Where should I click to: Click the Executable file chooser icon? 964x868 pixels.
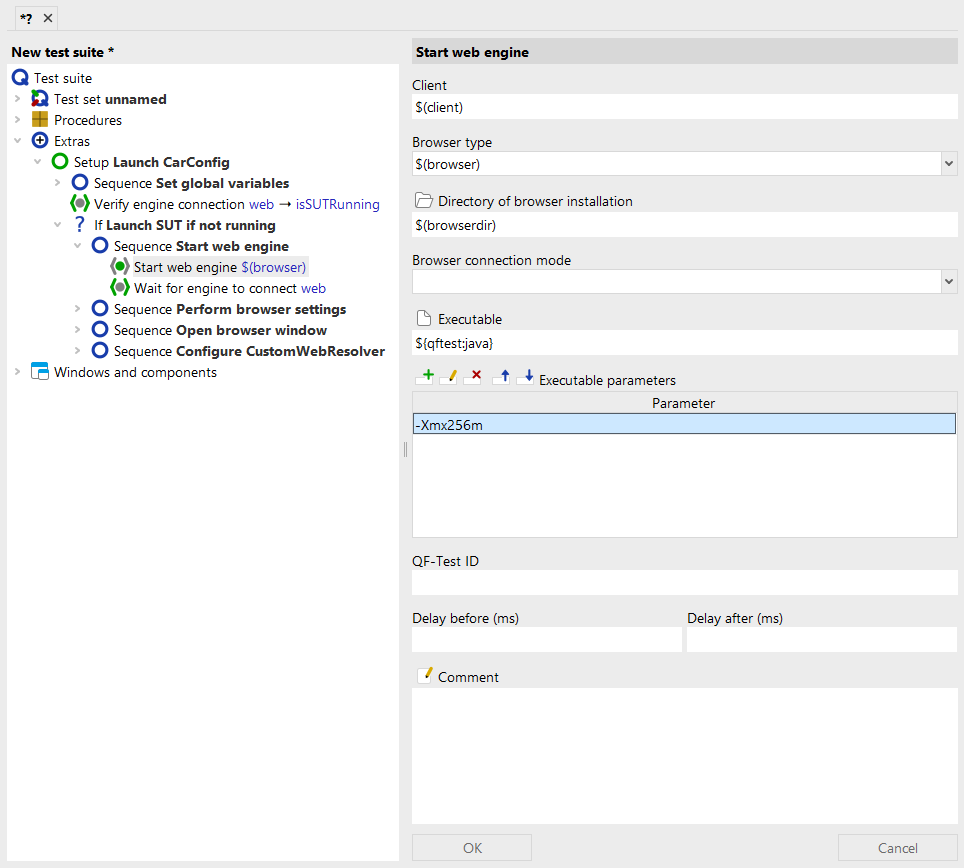coord(423,319)
